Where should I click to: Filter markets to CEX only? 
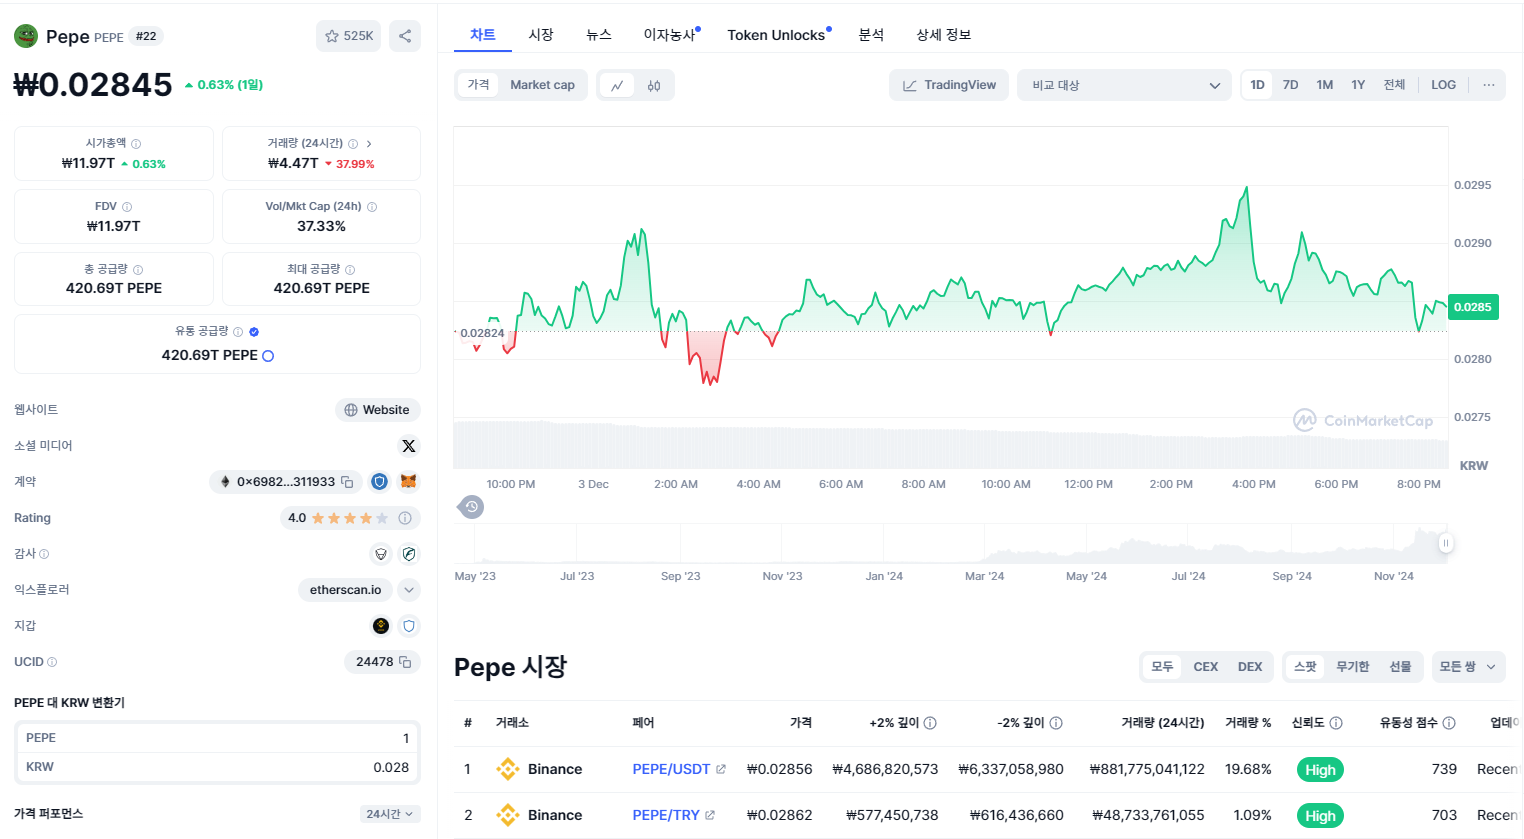pos(1206,667)
